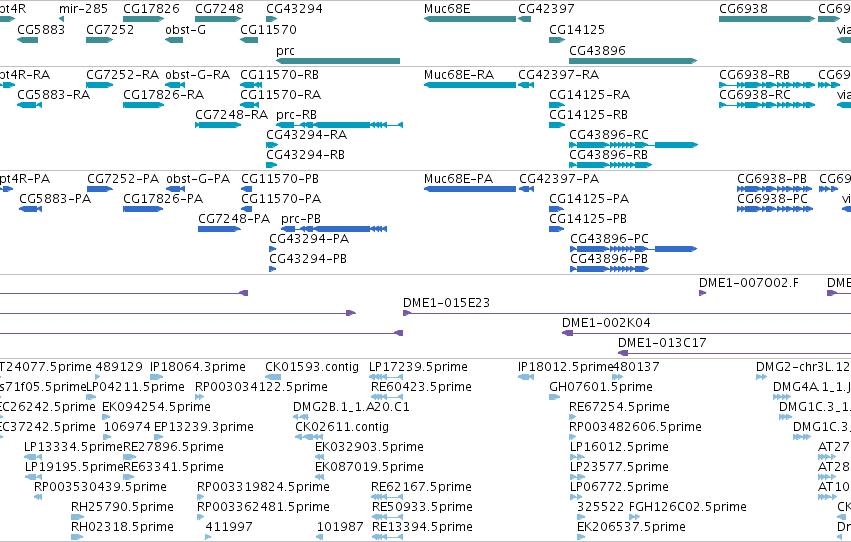The image size is (851, 542).
Task: Select the GH07601.5prime EST label
Action: click(x=601, y=387)
